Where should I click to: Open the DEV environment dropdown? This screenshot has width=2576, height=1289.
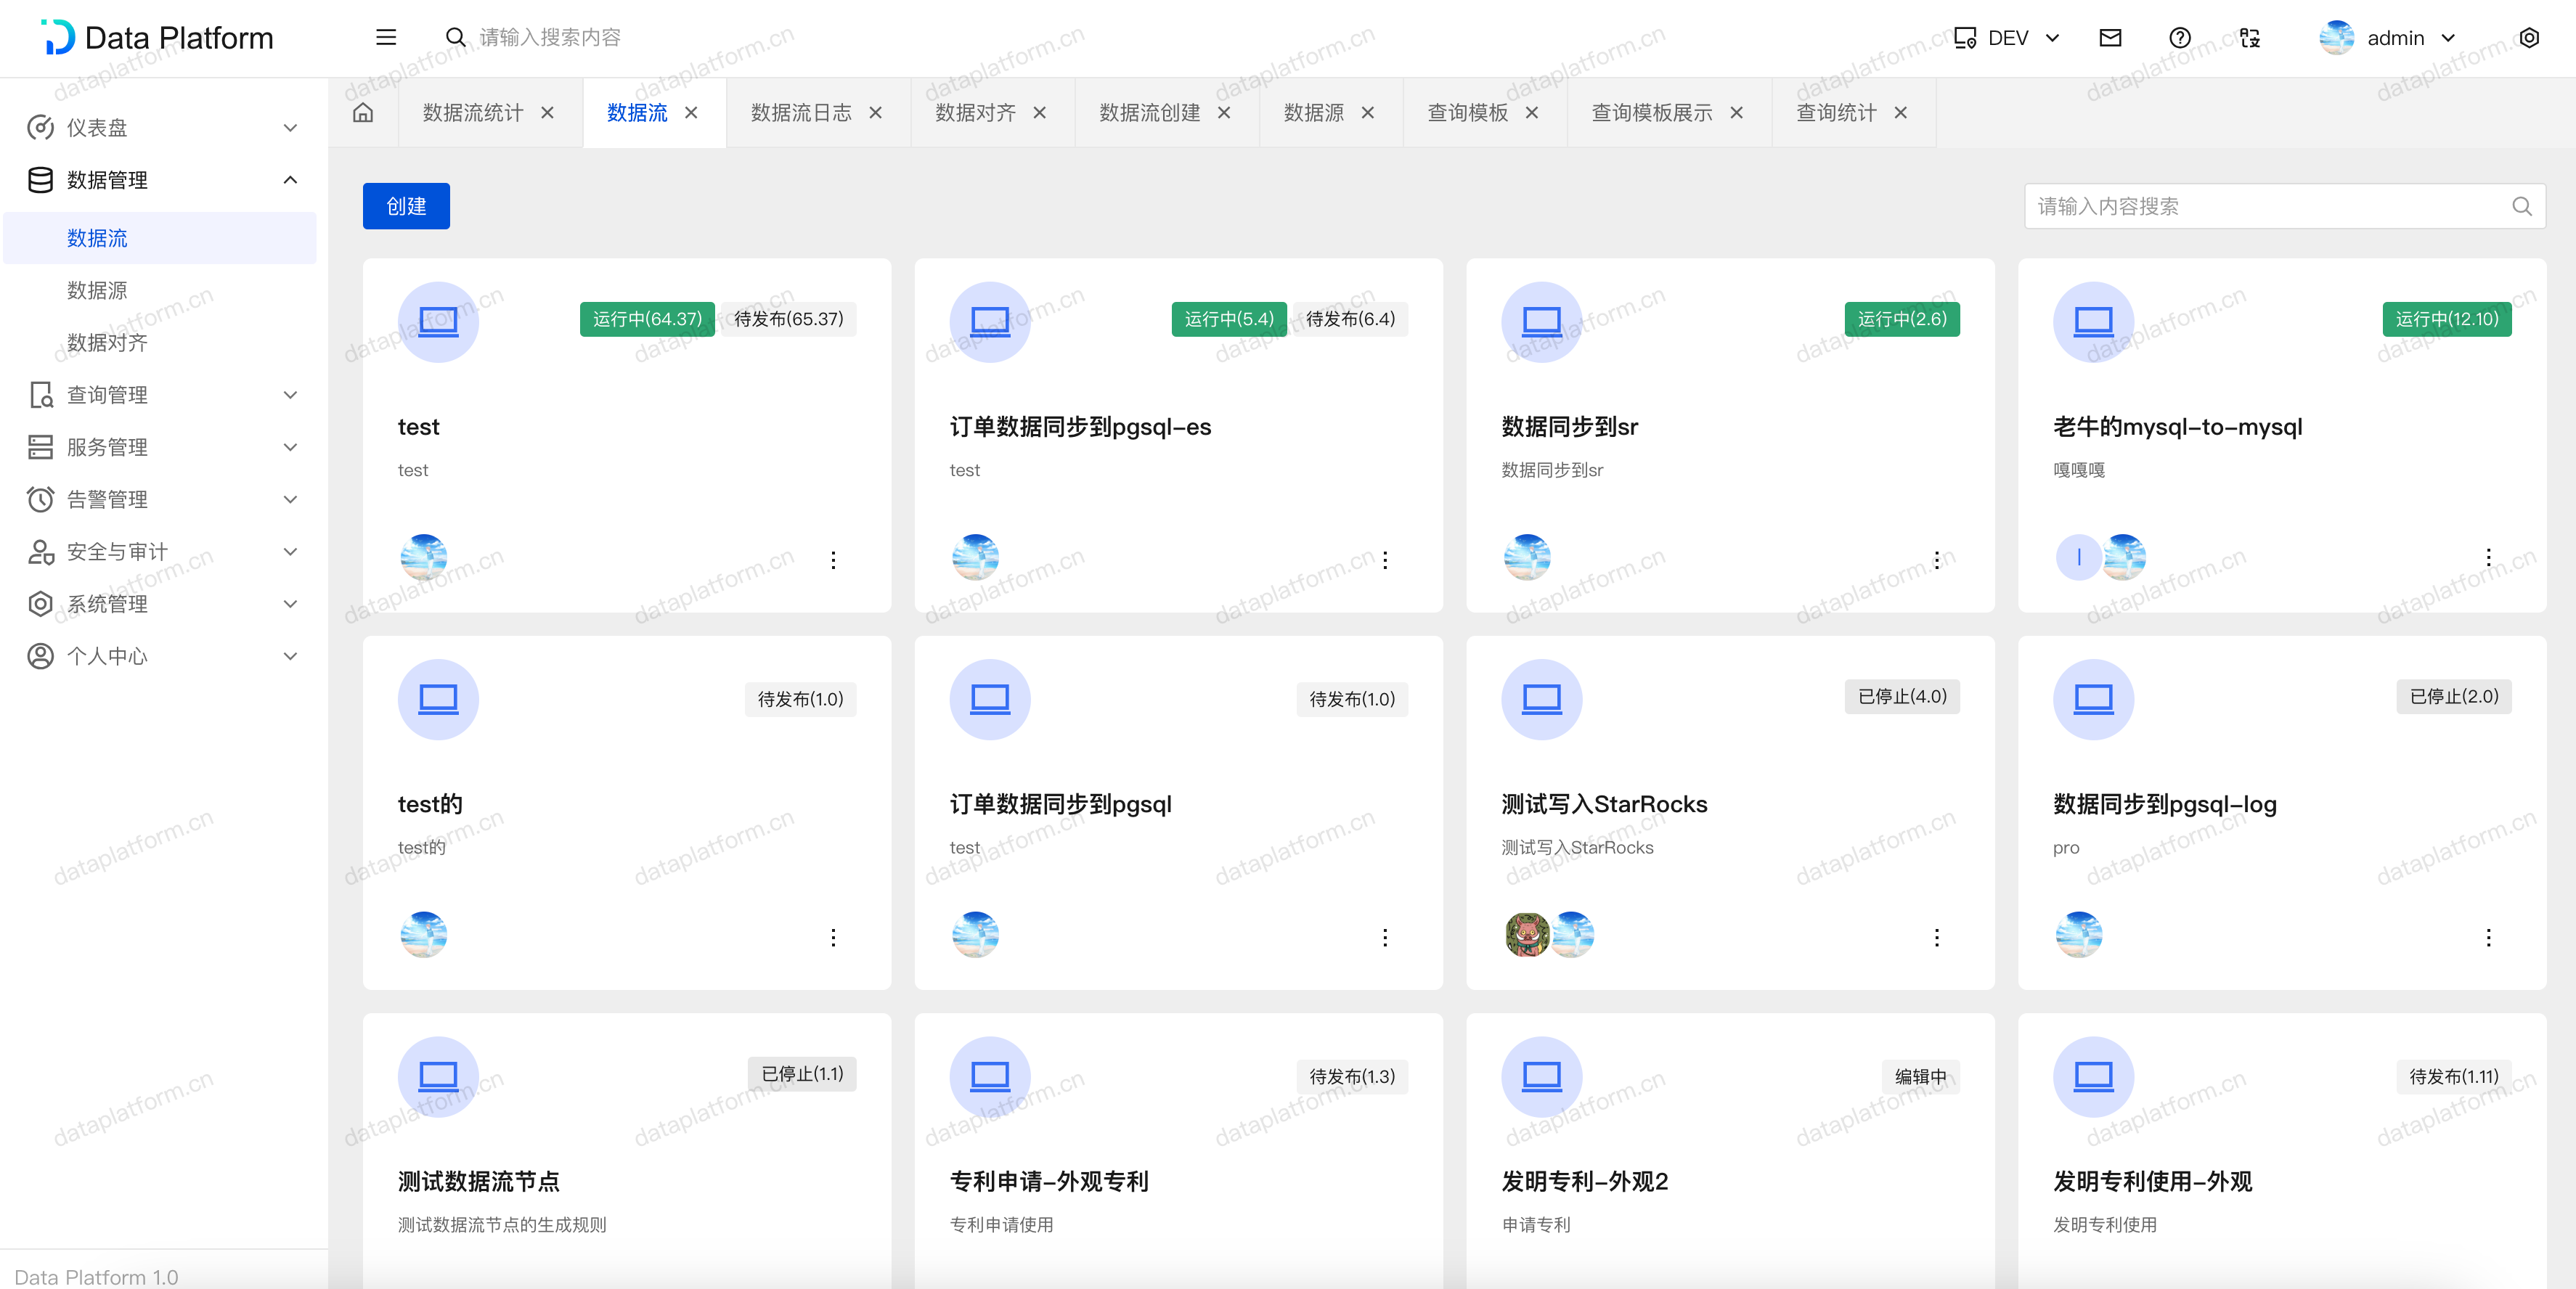coord(2008,38)
